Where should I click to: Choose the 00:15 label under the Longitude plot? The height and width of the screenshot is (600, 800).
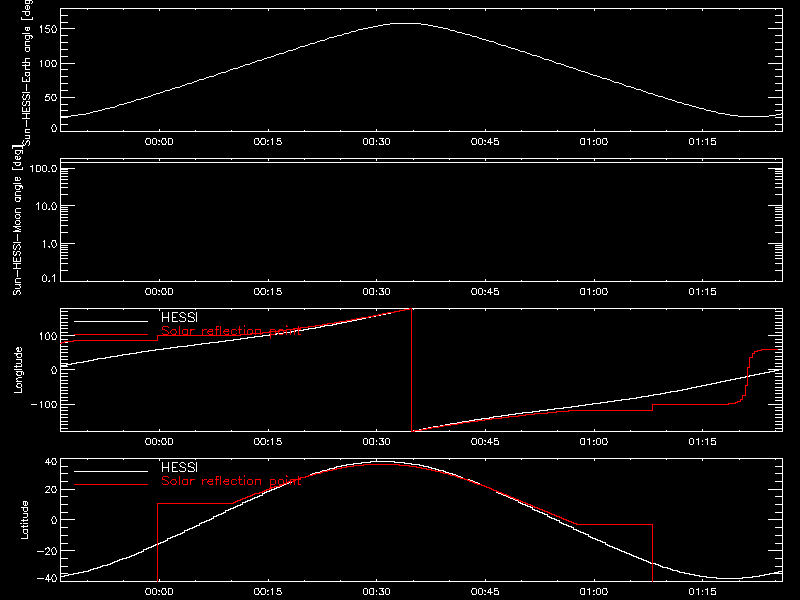(x=268, y=442)
